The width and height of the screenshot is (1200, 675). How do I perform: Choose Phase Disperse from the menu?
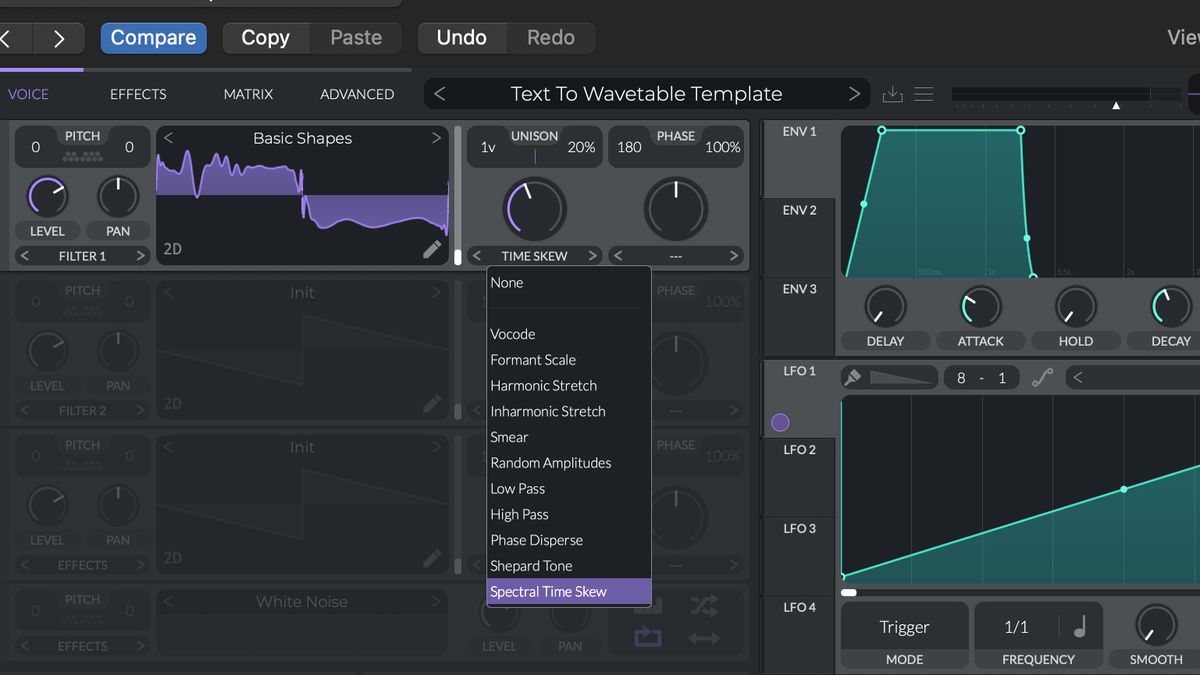[x=569, y=540]
